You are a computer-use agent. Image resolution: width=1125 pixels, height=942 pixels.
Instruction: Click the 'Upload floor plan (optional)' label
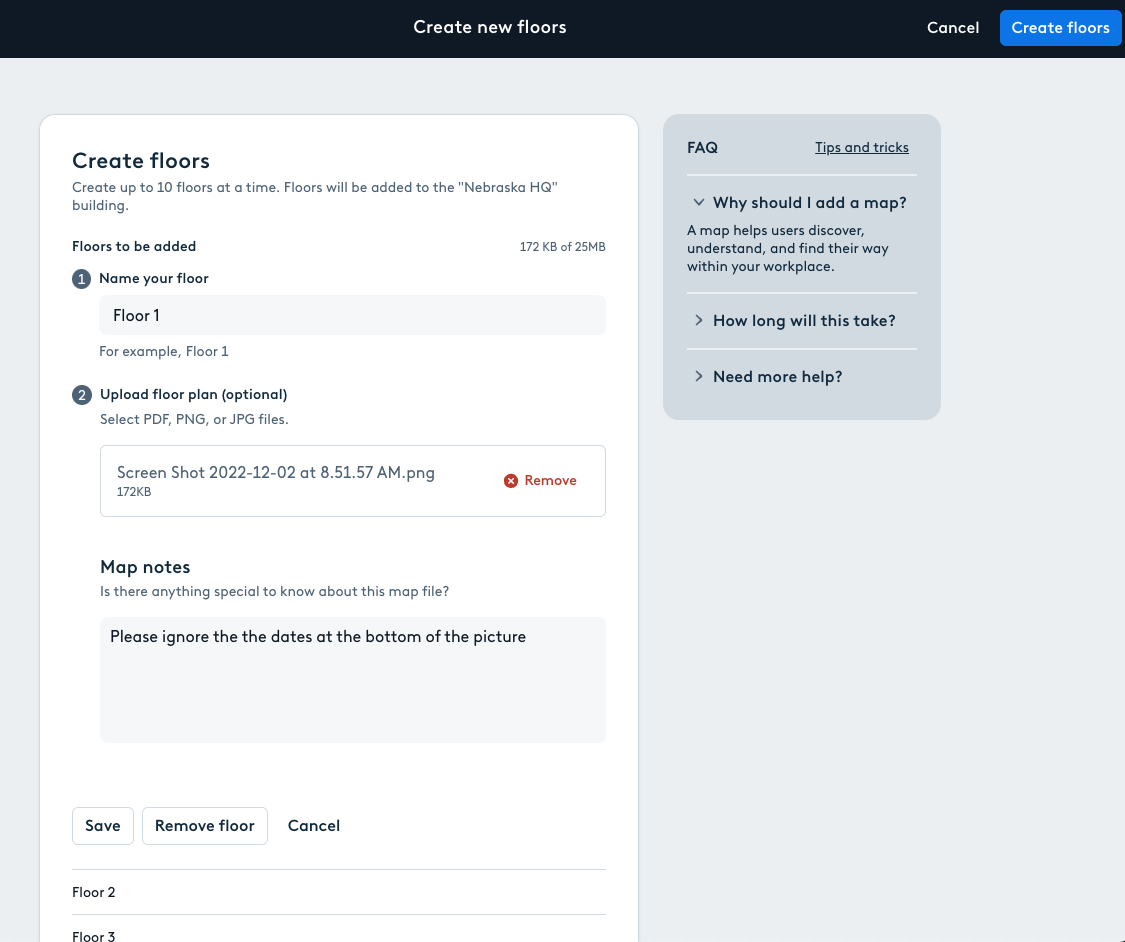[x=194, y=395]
